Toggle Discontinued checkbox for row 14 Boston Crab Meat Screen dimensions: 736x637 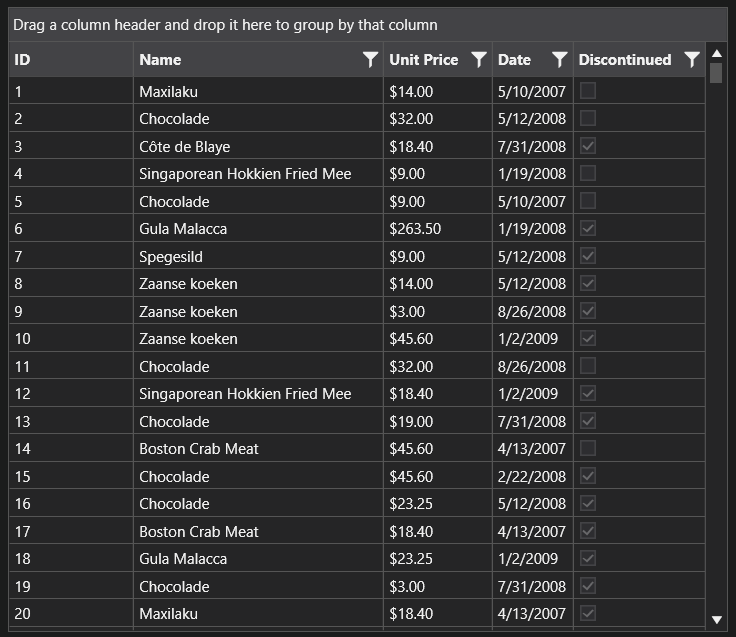pos(588,448)
